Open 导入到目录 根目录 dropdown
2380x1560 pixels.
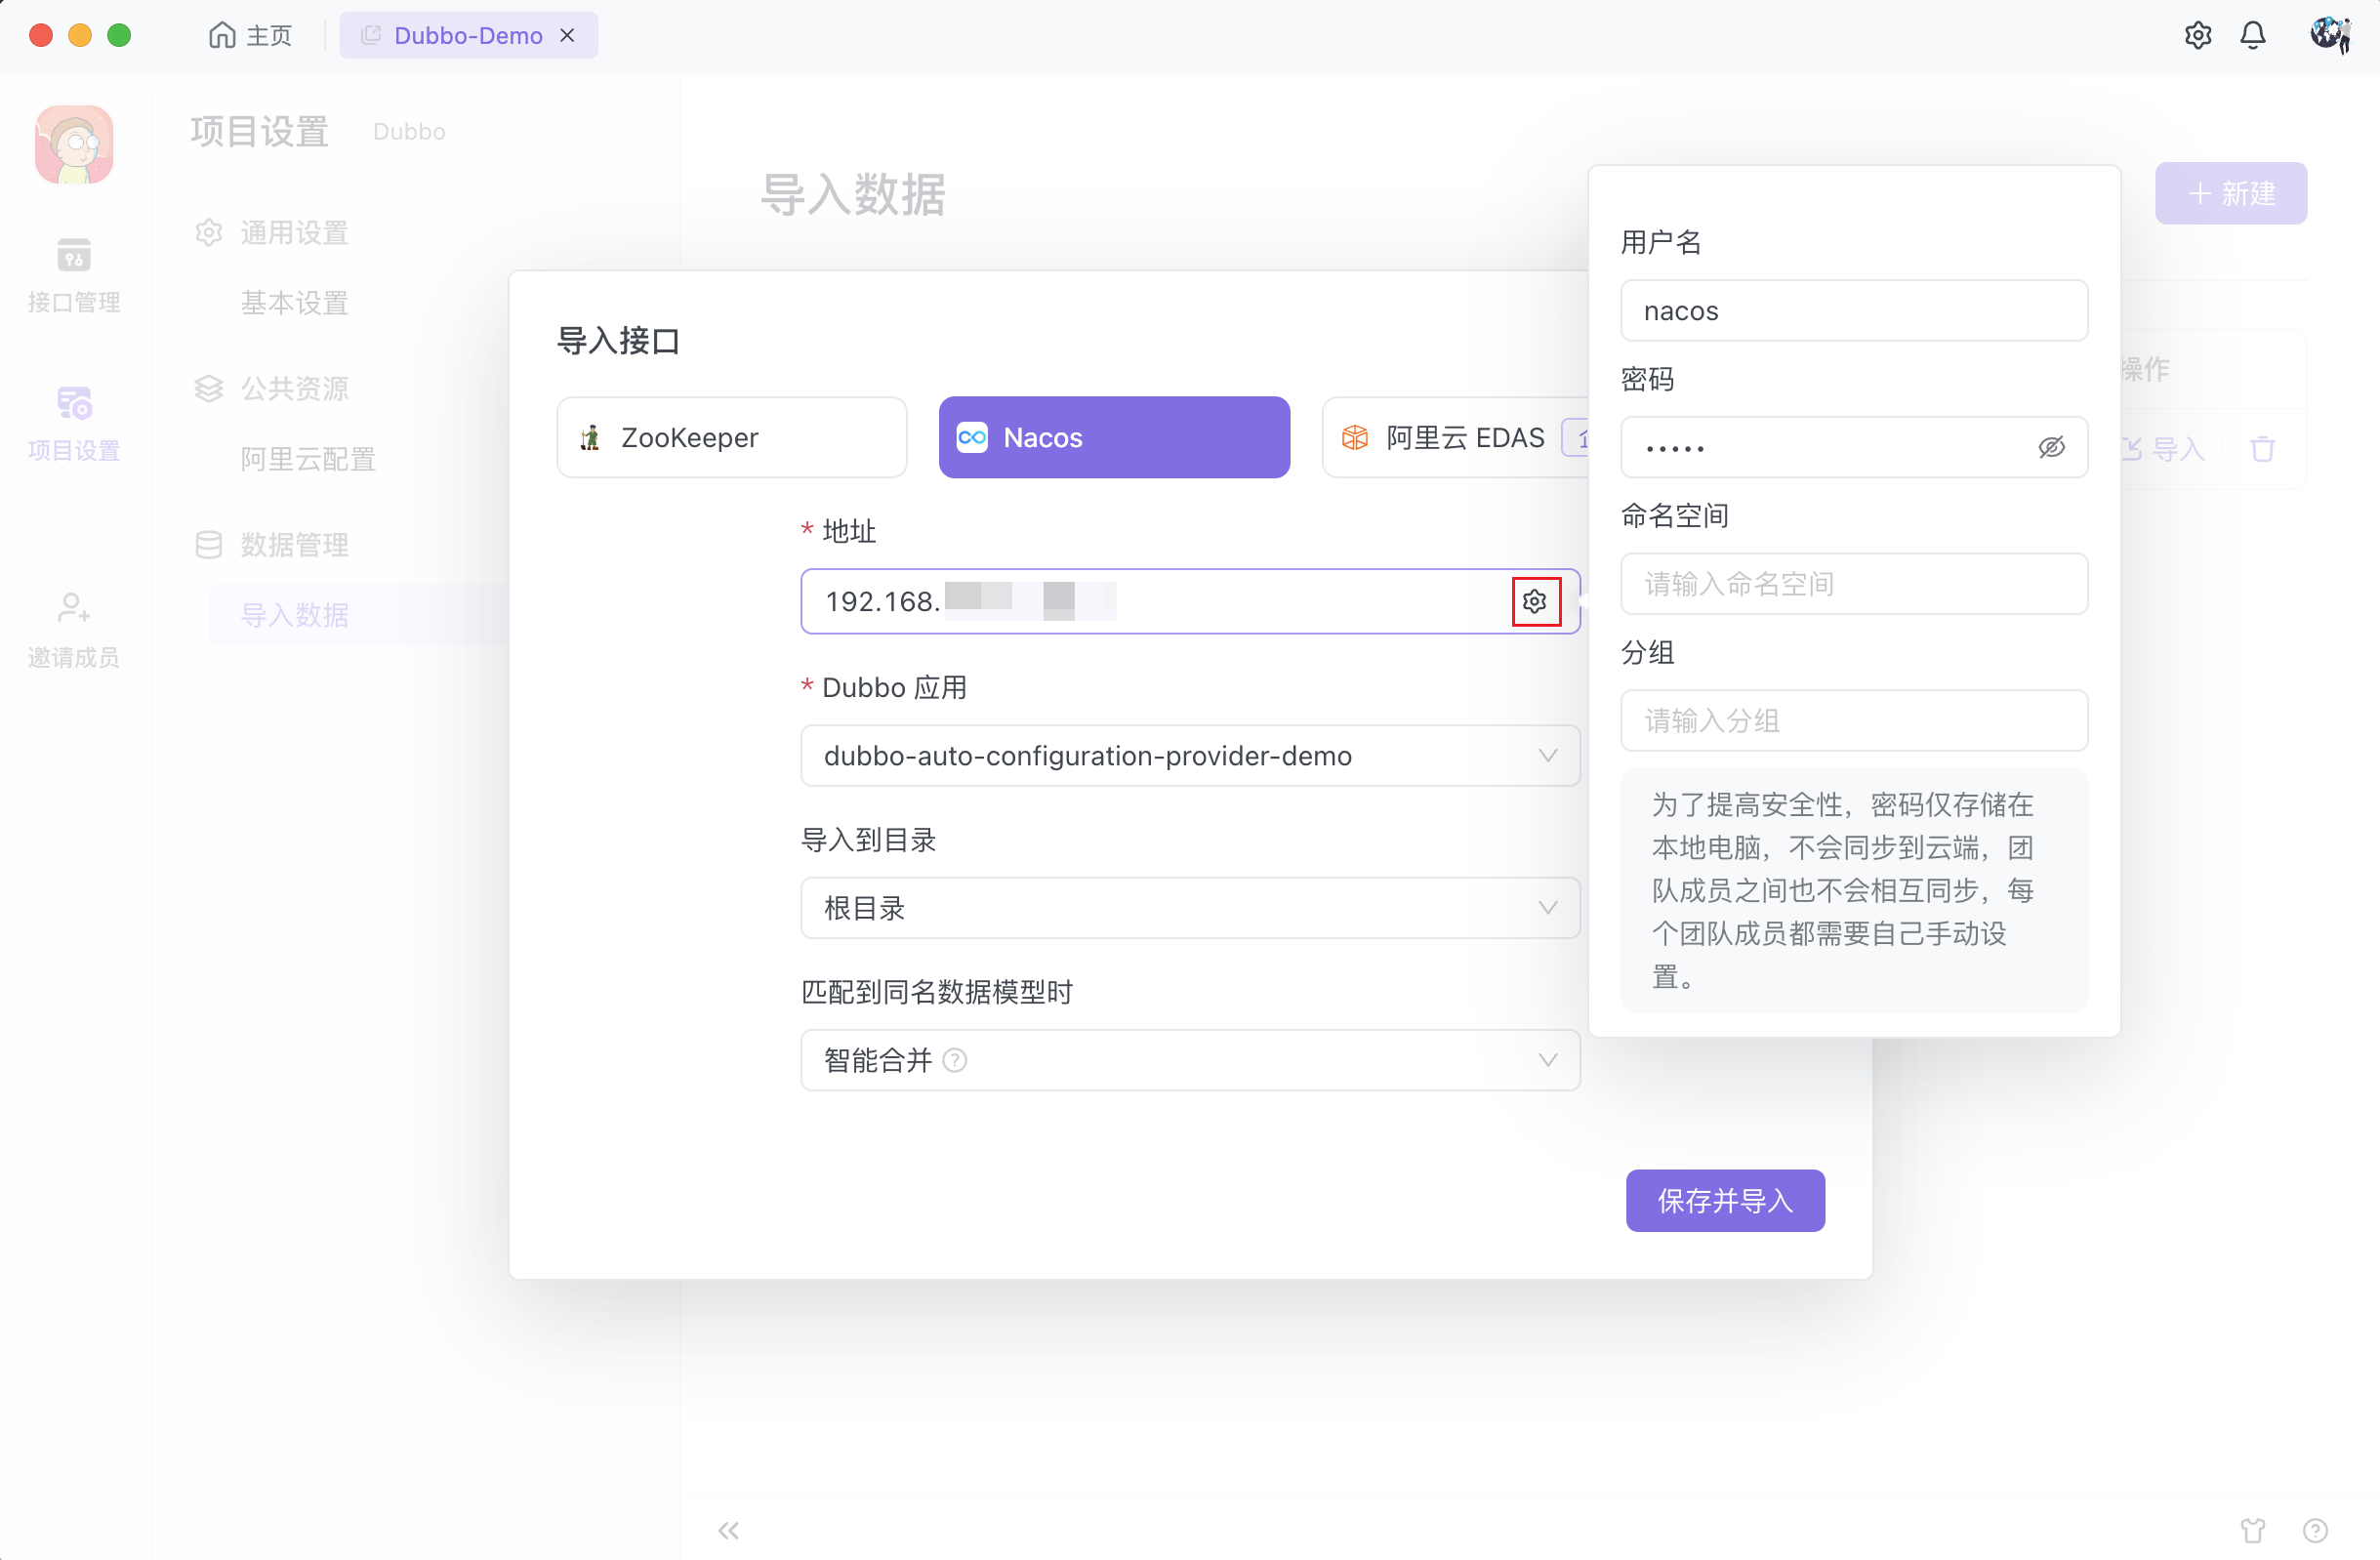tap(1190, 908)
